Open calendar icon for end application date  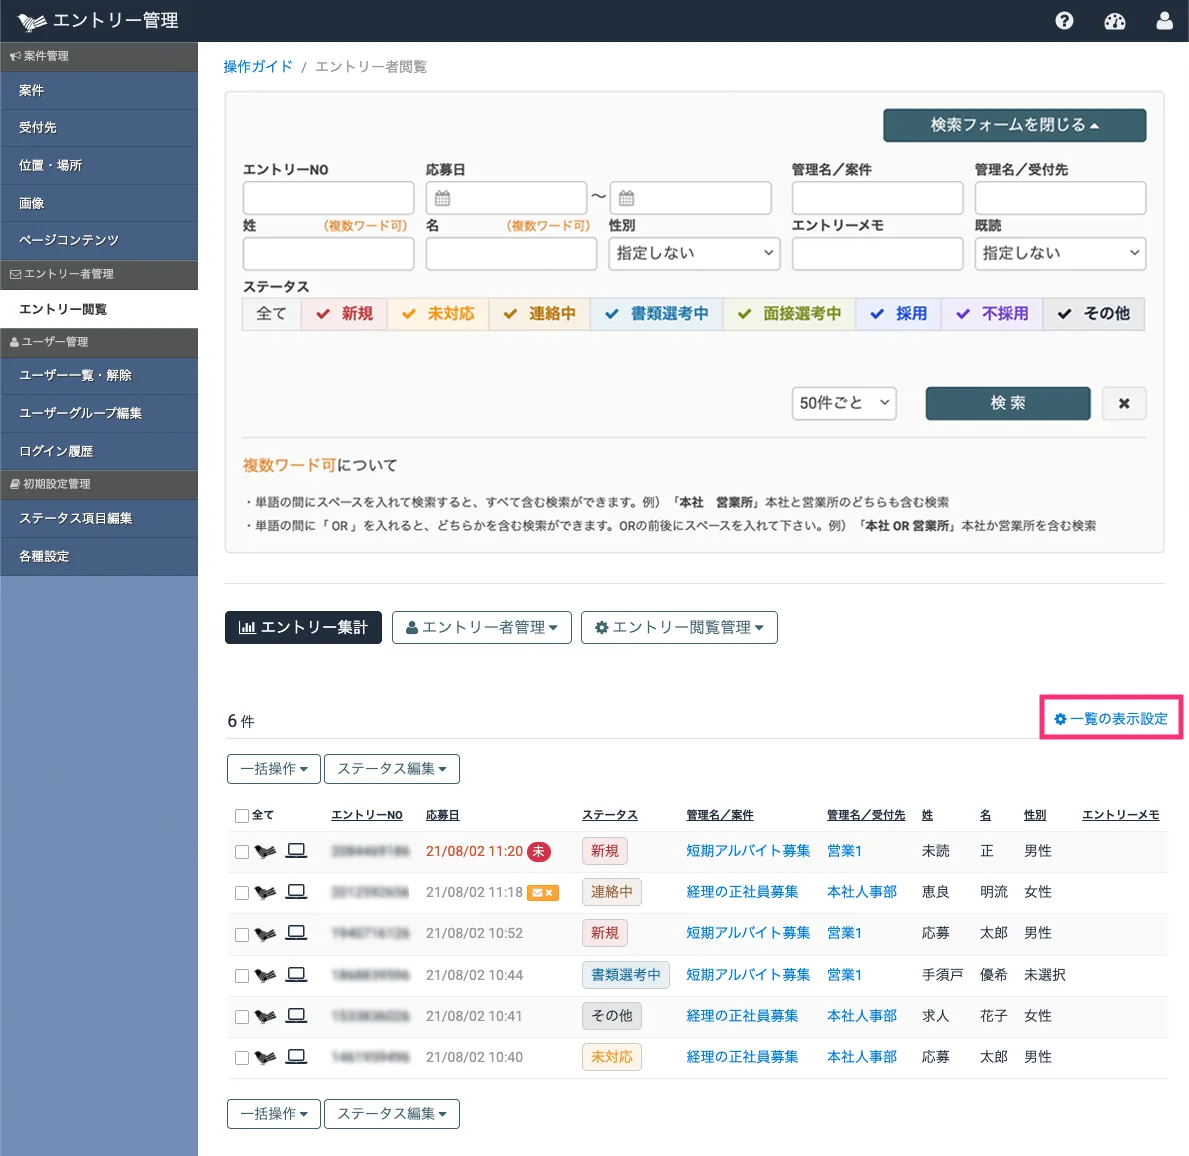coord(626,198)
